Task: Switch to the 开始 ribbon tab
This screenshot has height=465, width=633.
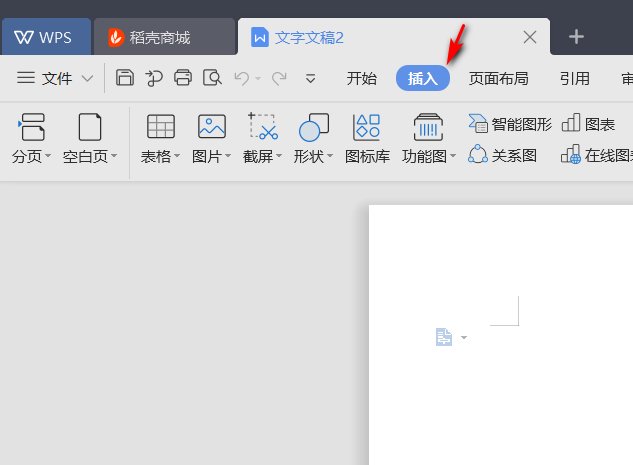Action: [x=361, y=78]
